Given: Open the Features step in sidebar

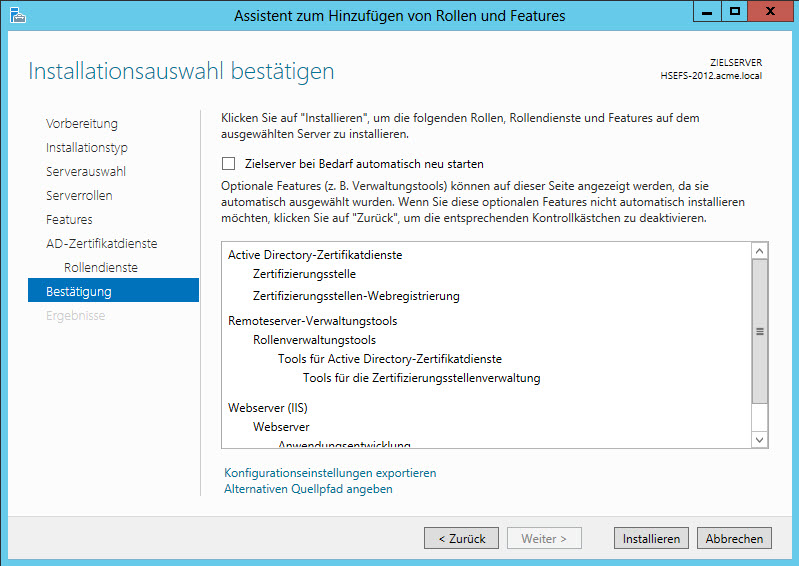Looking at the screenshot, I should (69, 220).
